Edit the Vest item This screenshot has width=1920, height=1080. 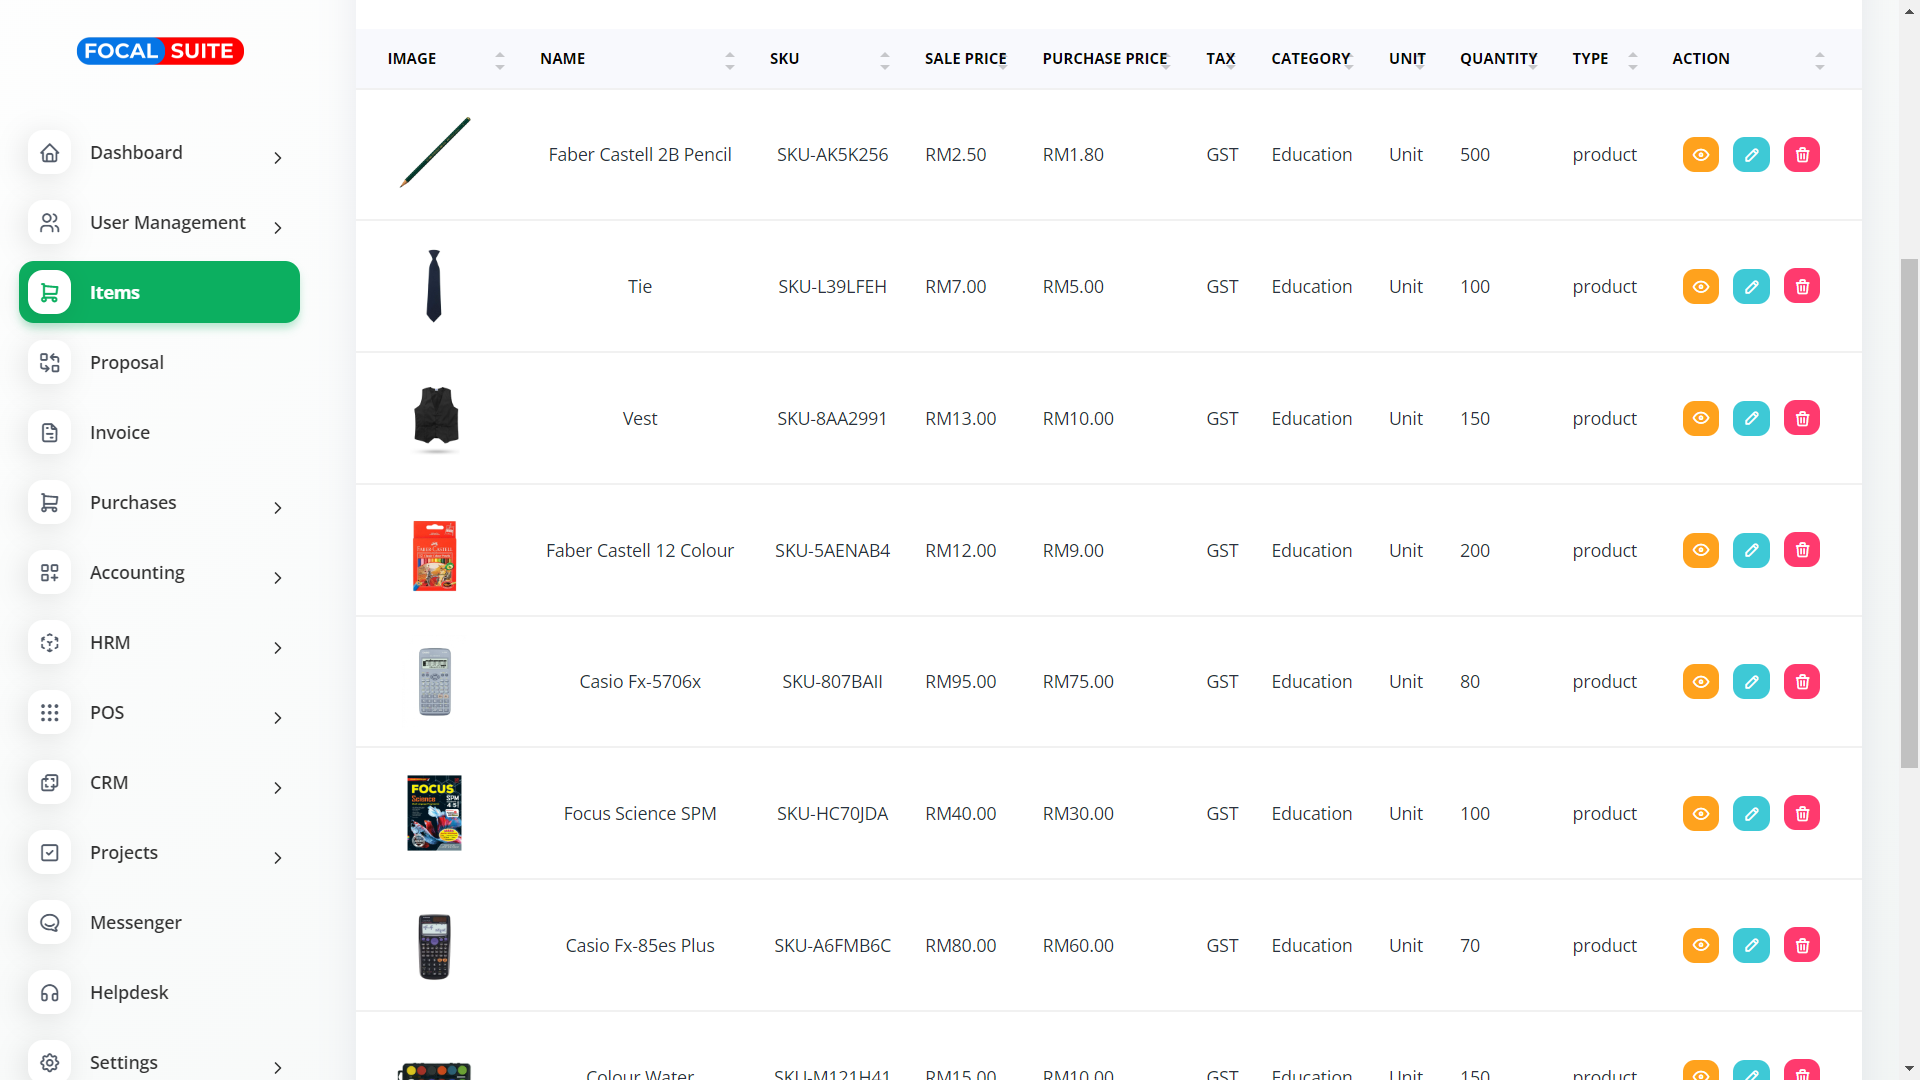(1751, 418)
